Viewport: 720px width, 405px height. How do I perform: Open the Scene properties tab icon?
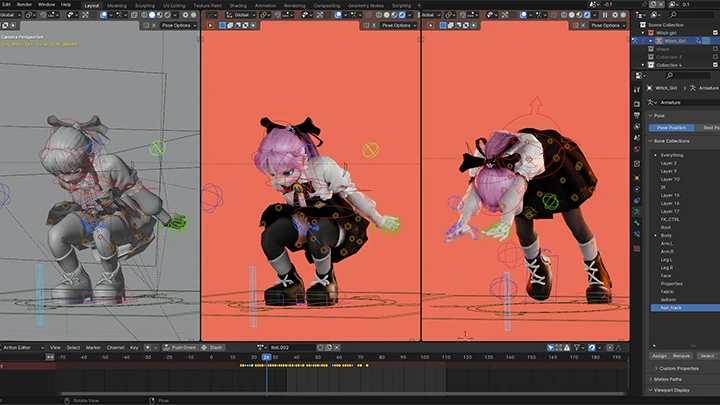point(637,137)
